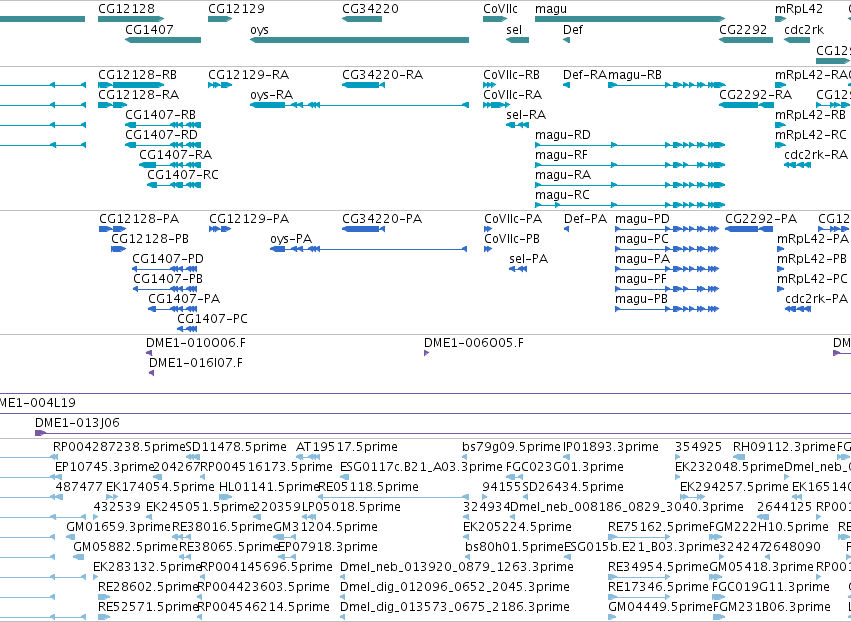Click the magu-RC transcript label
Viewport: 851px width, 622px height.
pyautogui.click(x=562, y=195)
